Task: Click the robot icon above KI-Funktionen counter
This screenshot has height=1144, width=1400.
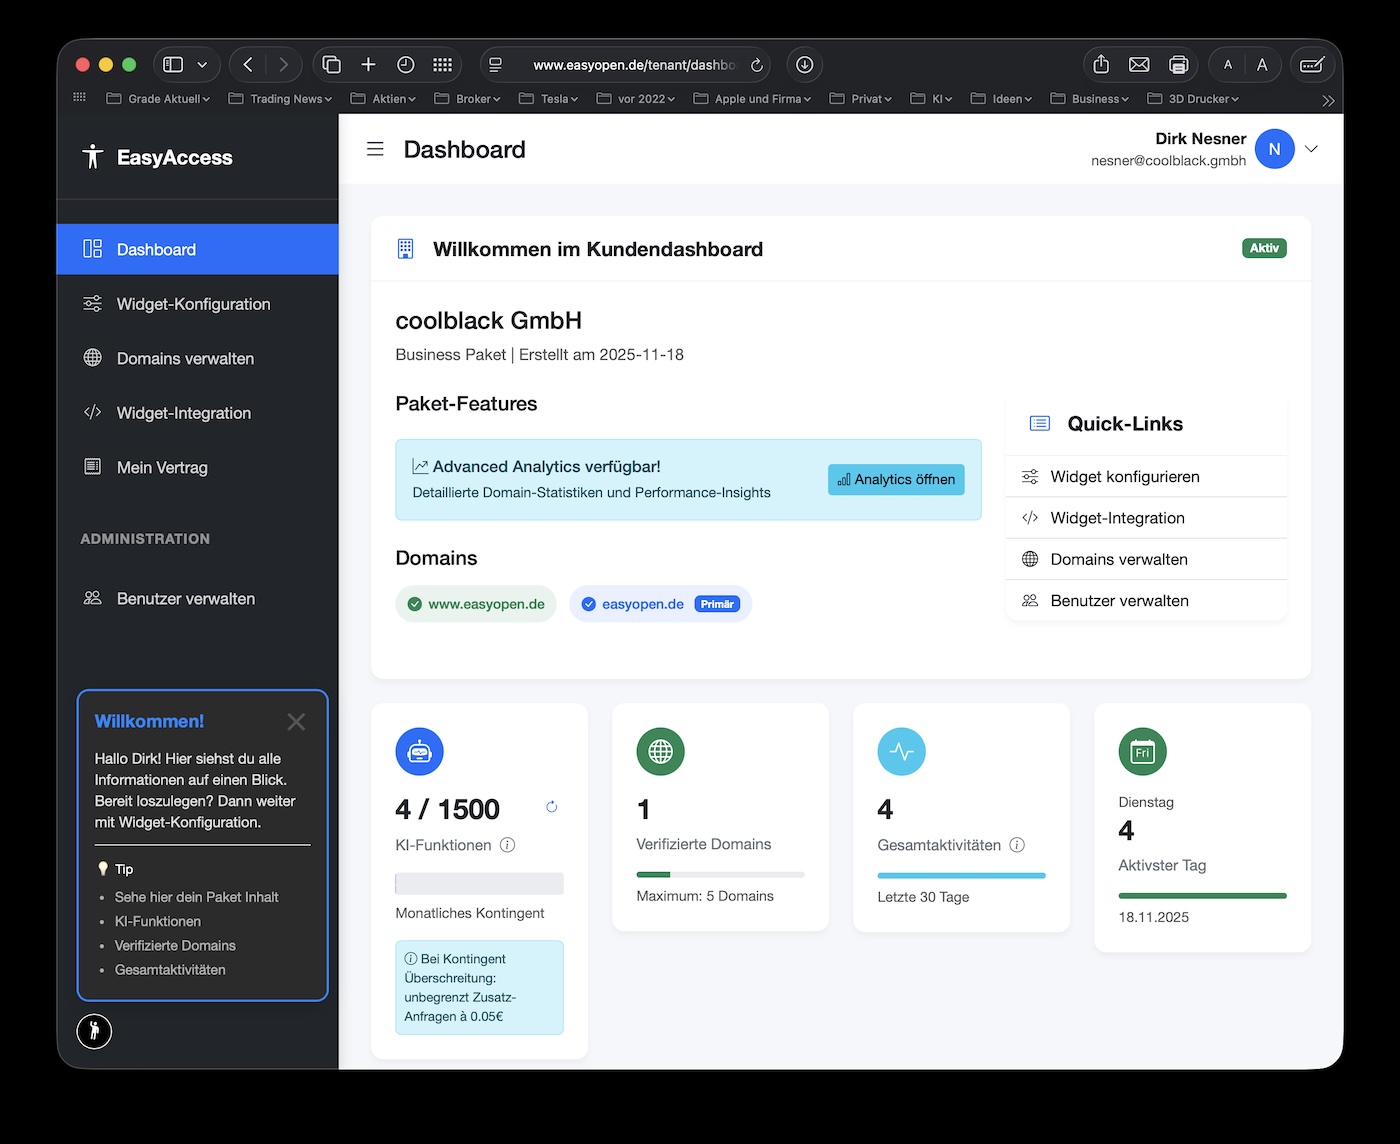Action: point(419,751)
